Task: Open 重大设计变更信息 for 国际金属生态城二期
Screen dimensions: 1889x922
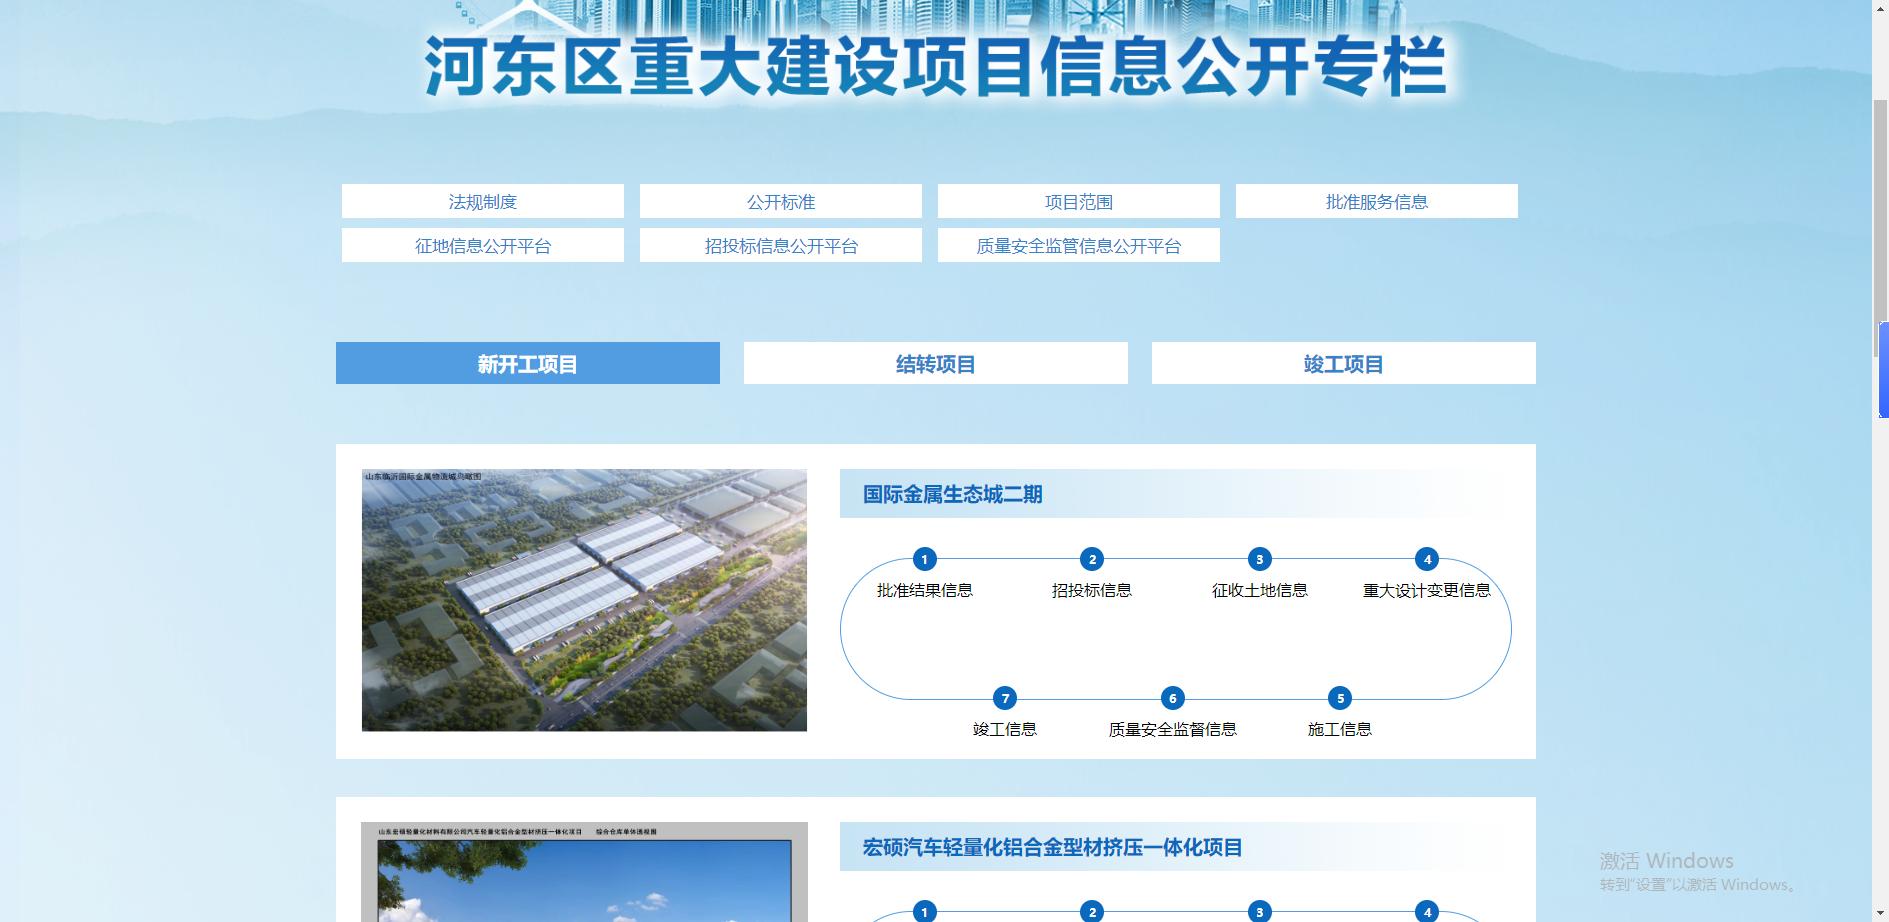Action: tap(1427, 590)
